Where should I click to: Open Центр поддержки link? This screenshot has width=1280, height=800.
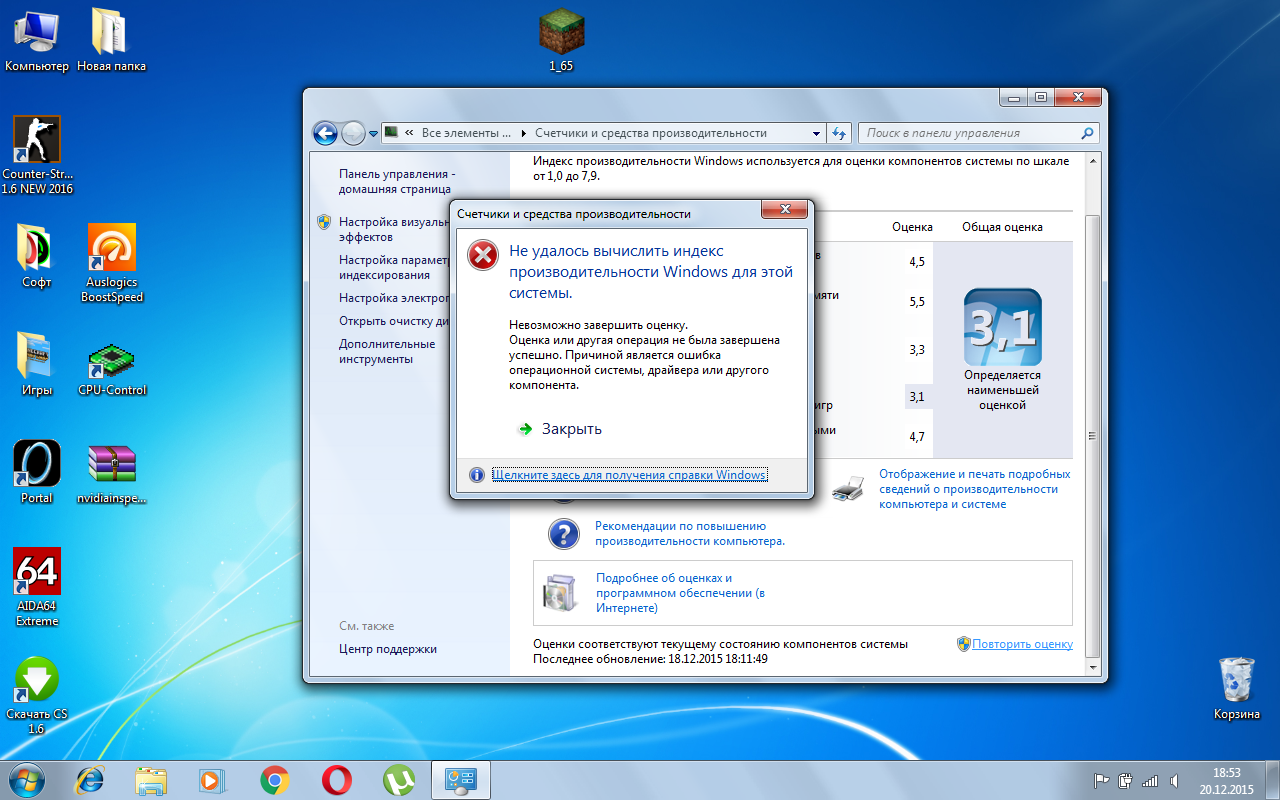click(388, 649)
